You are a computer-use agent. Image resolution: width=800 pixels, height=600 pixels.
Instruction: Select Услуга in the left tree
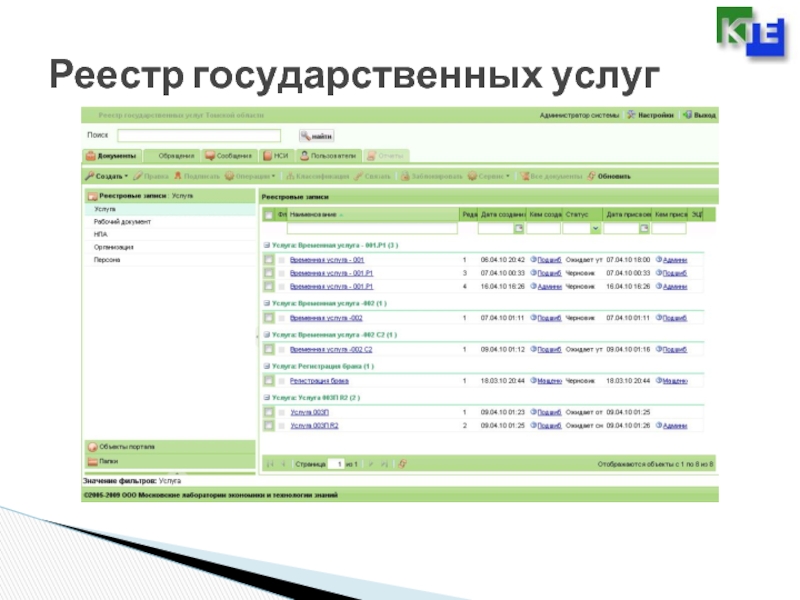(170, 209)
